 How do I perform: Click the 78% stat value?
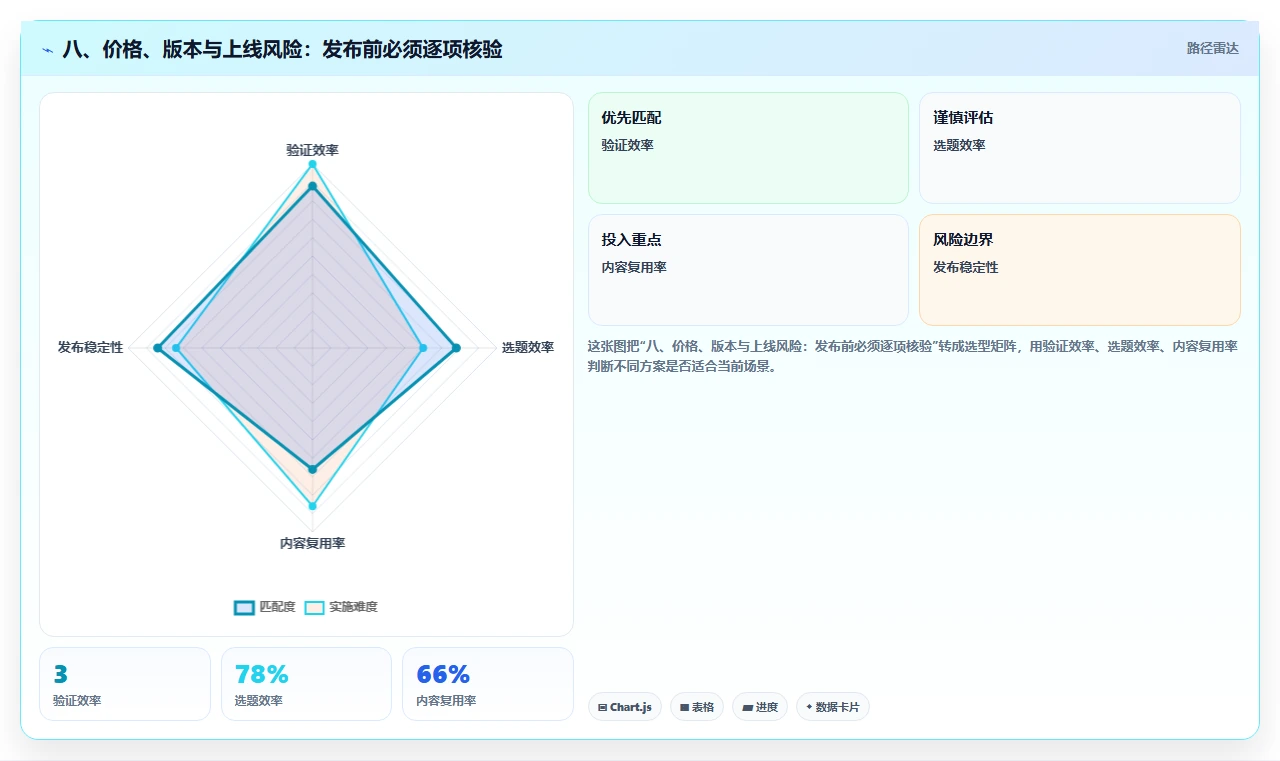[x=262, y=675]
